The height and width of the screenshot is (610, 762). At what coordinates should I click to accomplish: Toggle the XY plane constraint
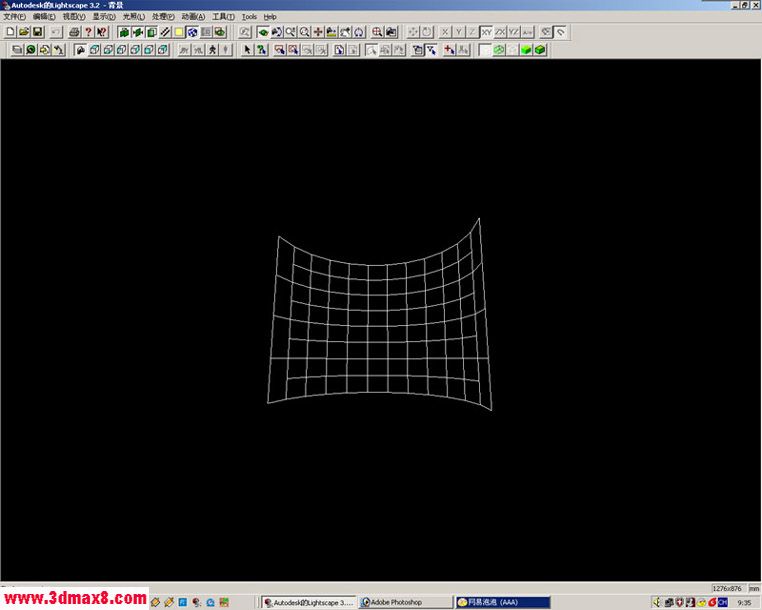pos(486,32)
